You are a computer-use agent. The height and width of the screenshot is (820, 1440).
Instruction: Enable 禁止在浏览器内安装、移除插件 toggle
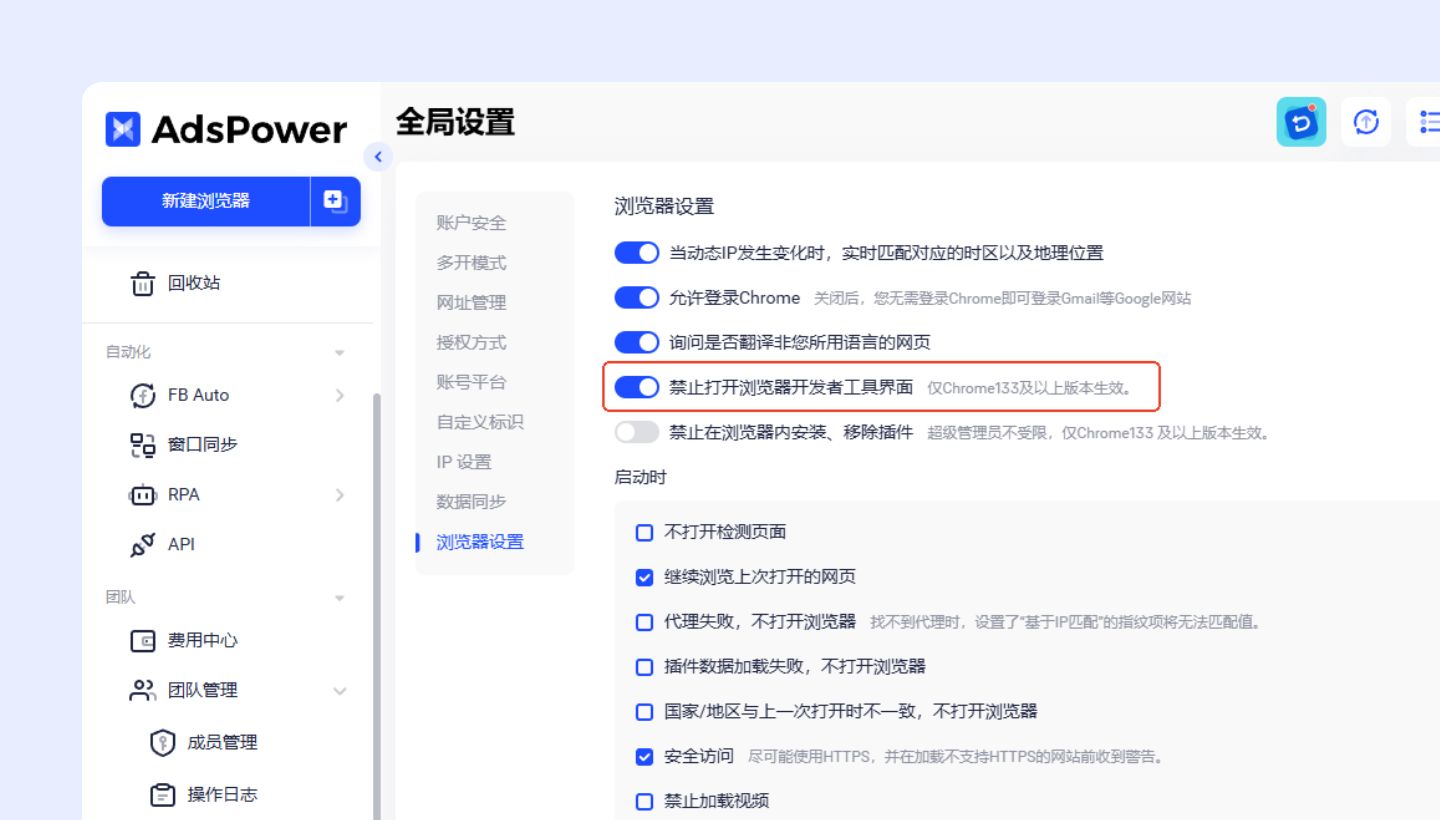pyautogui.click(x=637, y=432)
